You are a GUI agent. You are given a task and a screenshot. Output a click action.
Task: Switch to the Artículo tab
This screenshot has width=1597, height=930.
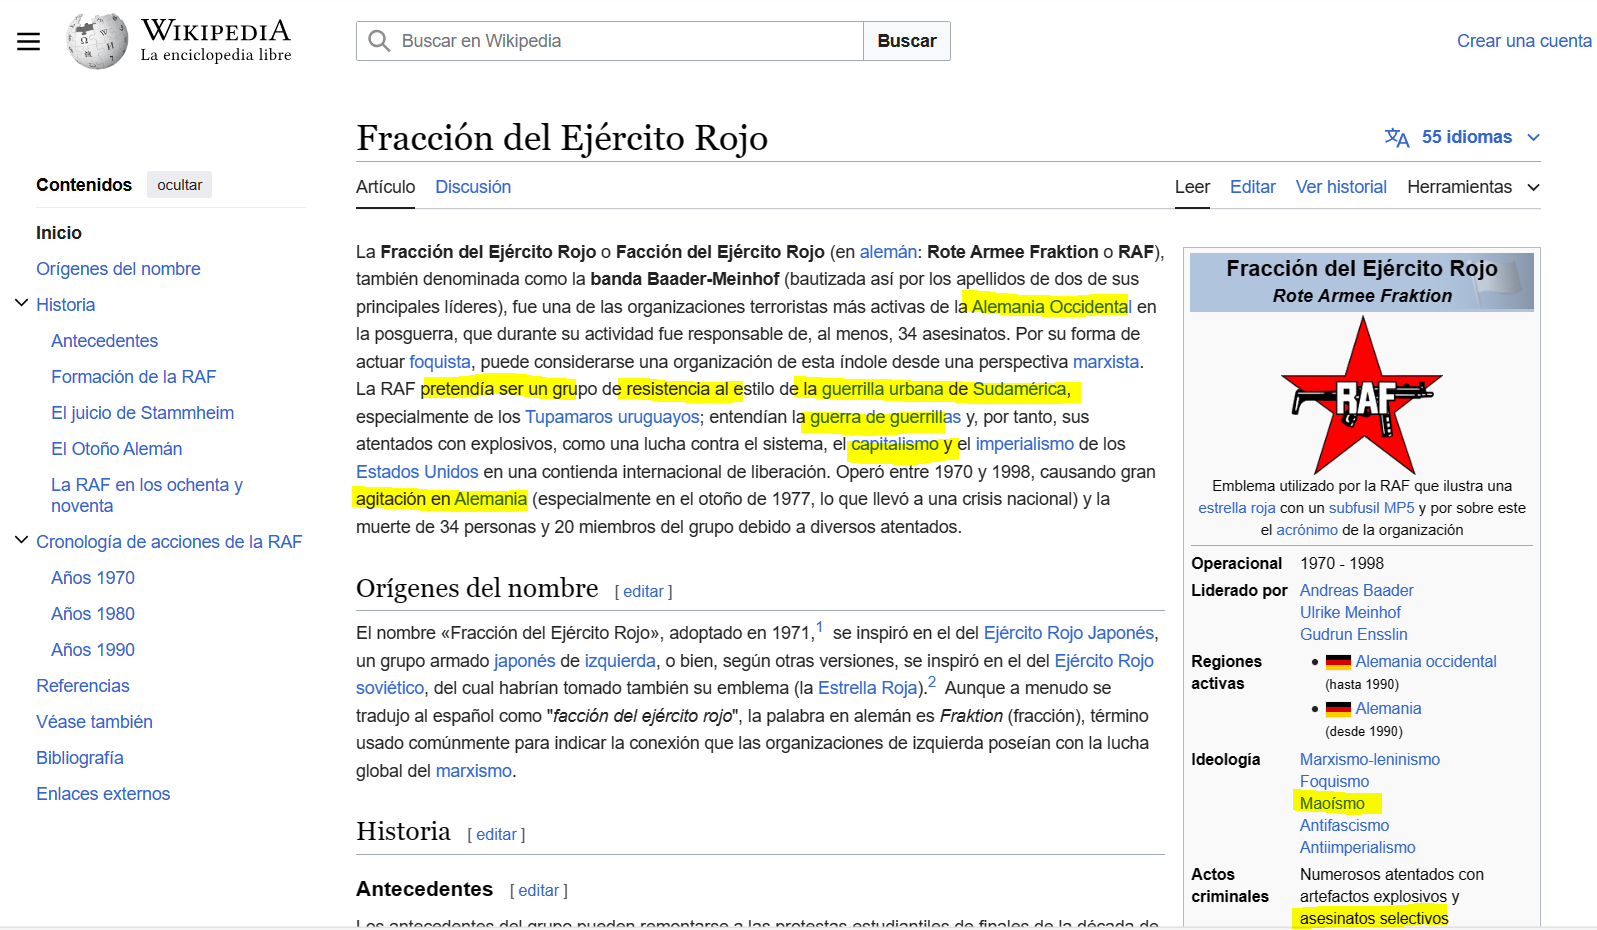coord(385,187)
